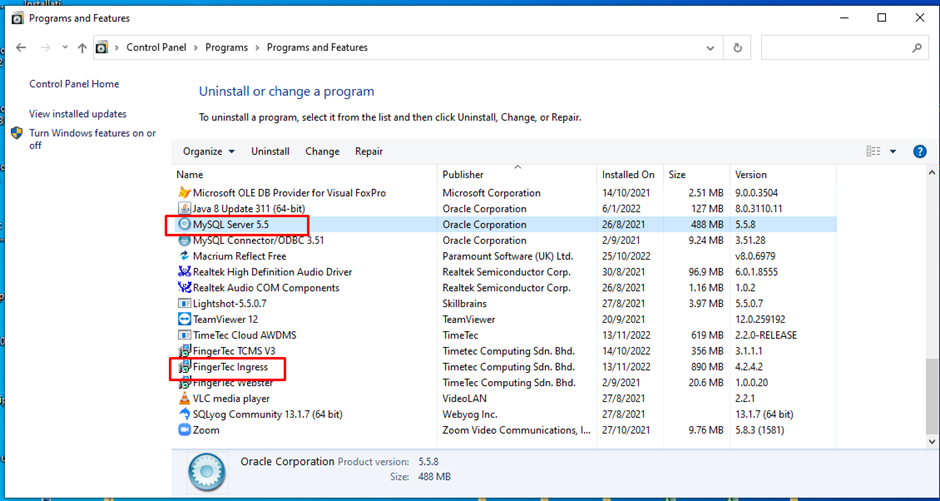Screen dimensions: 940x501
Task: Open Turn Windows features on or off
Action: [92, 139]
